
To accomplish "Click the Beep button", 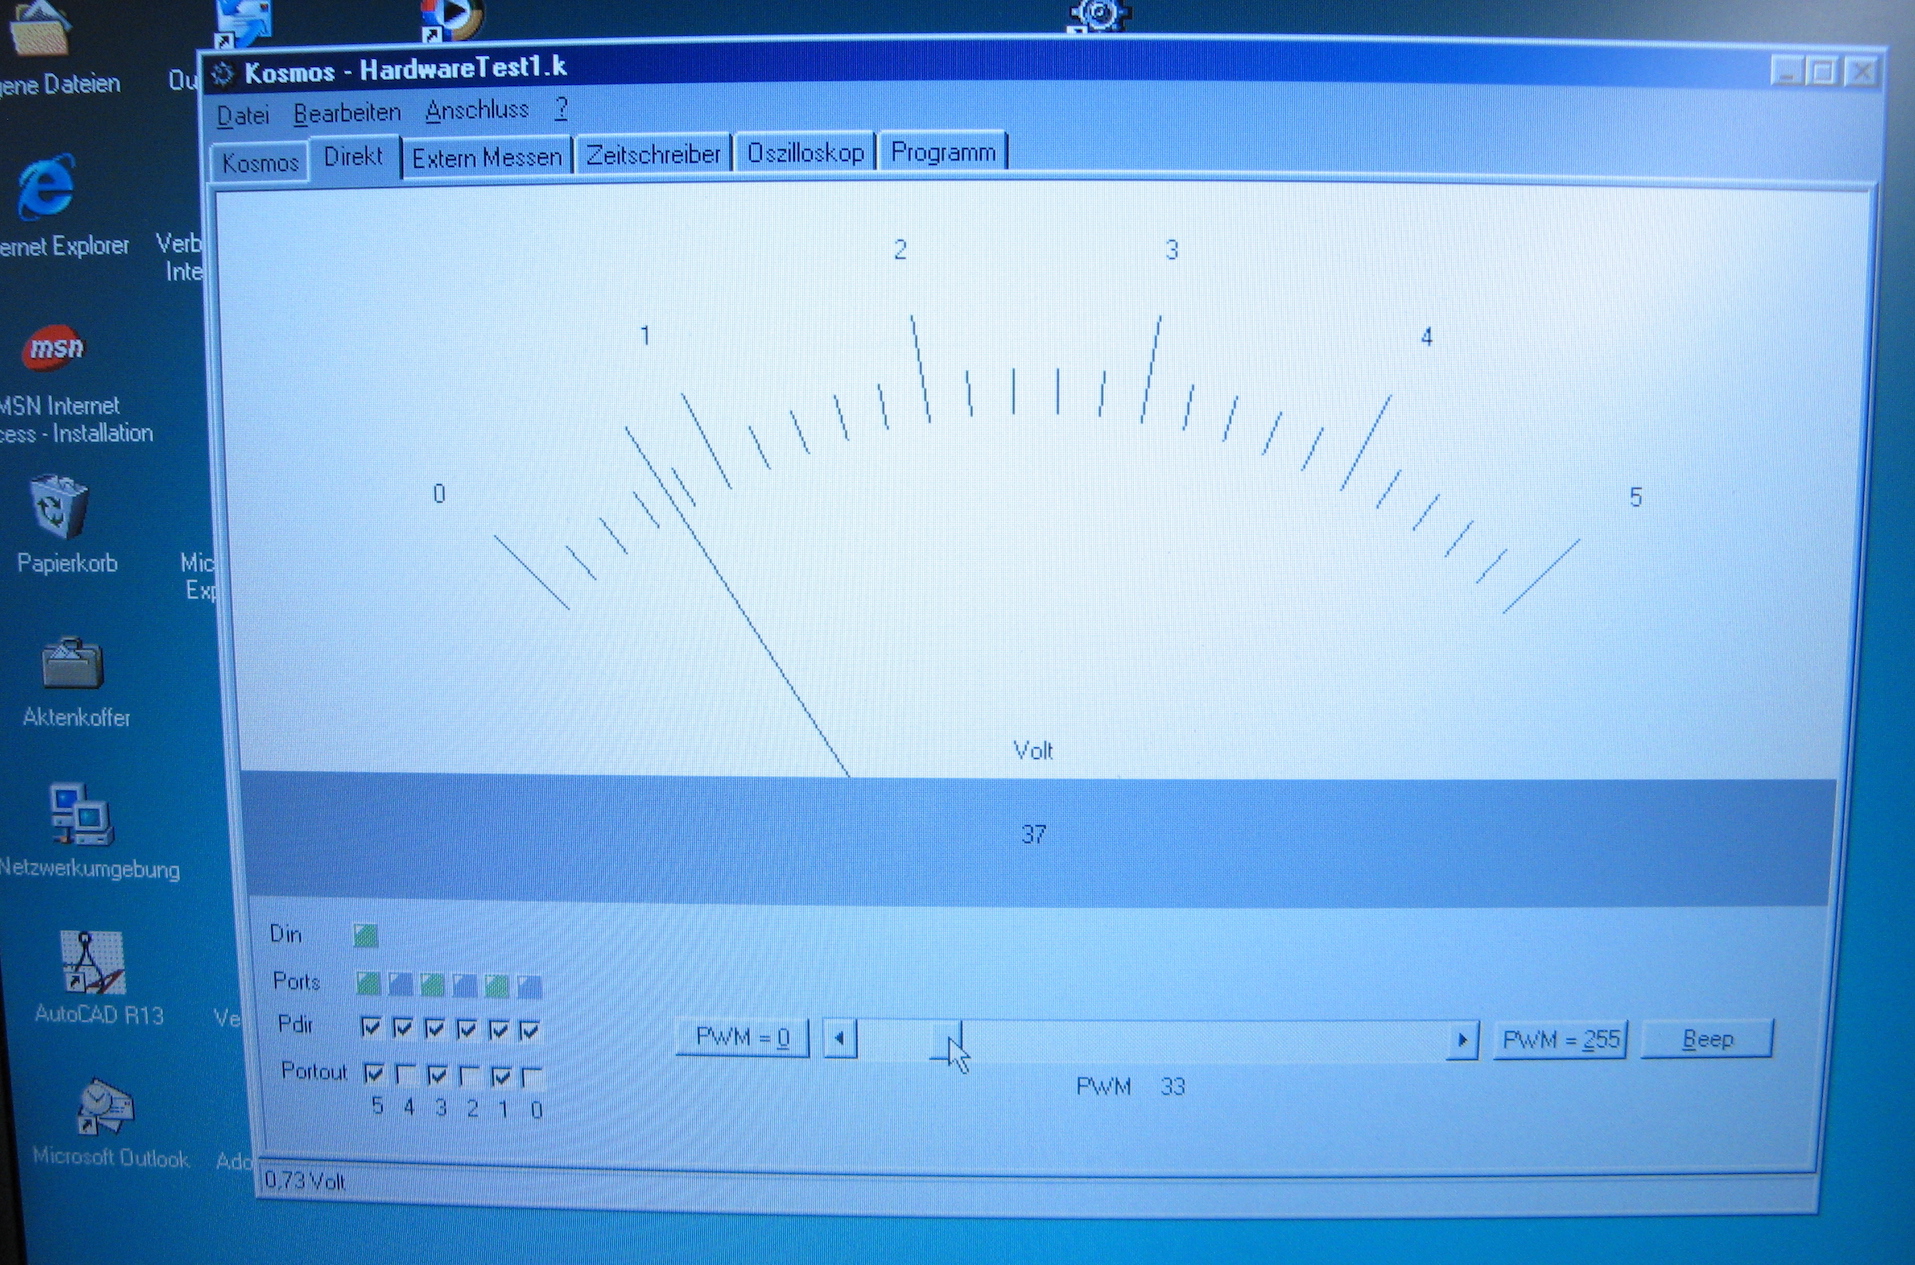I will [x=1707, y=1039].
